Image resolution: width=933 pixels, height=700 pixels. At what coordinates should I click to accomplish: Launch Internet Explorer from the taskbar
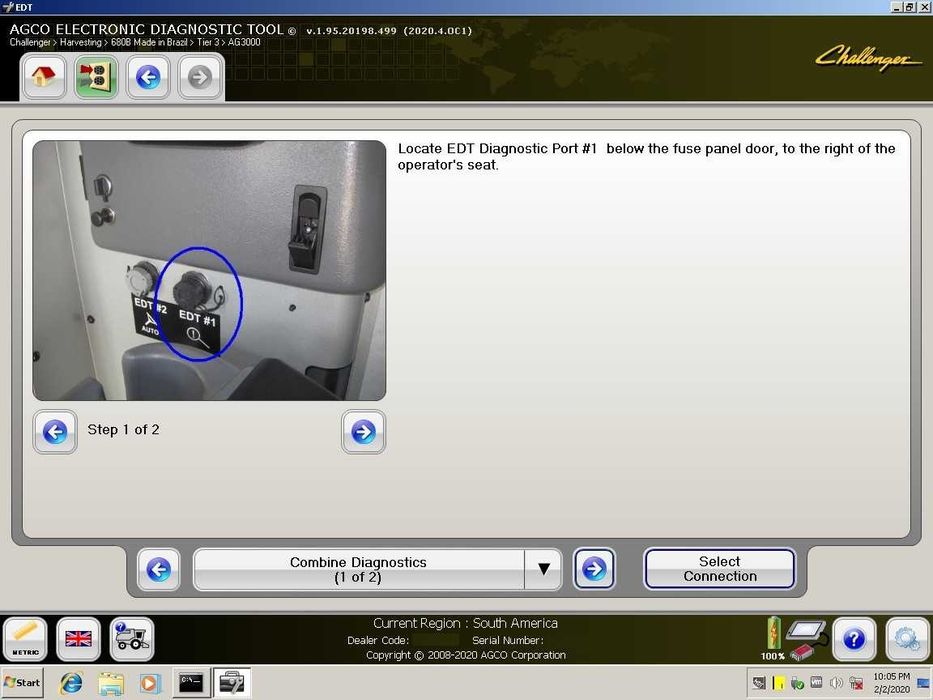click(71, 683)
